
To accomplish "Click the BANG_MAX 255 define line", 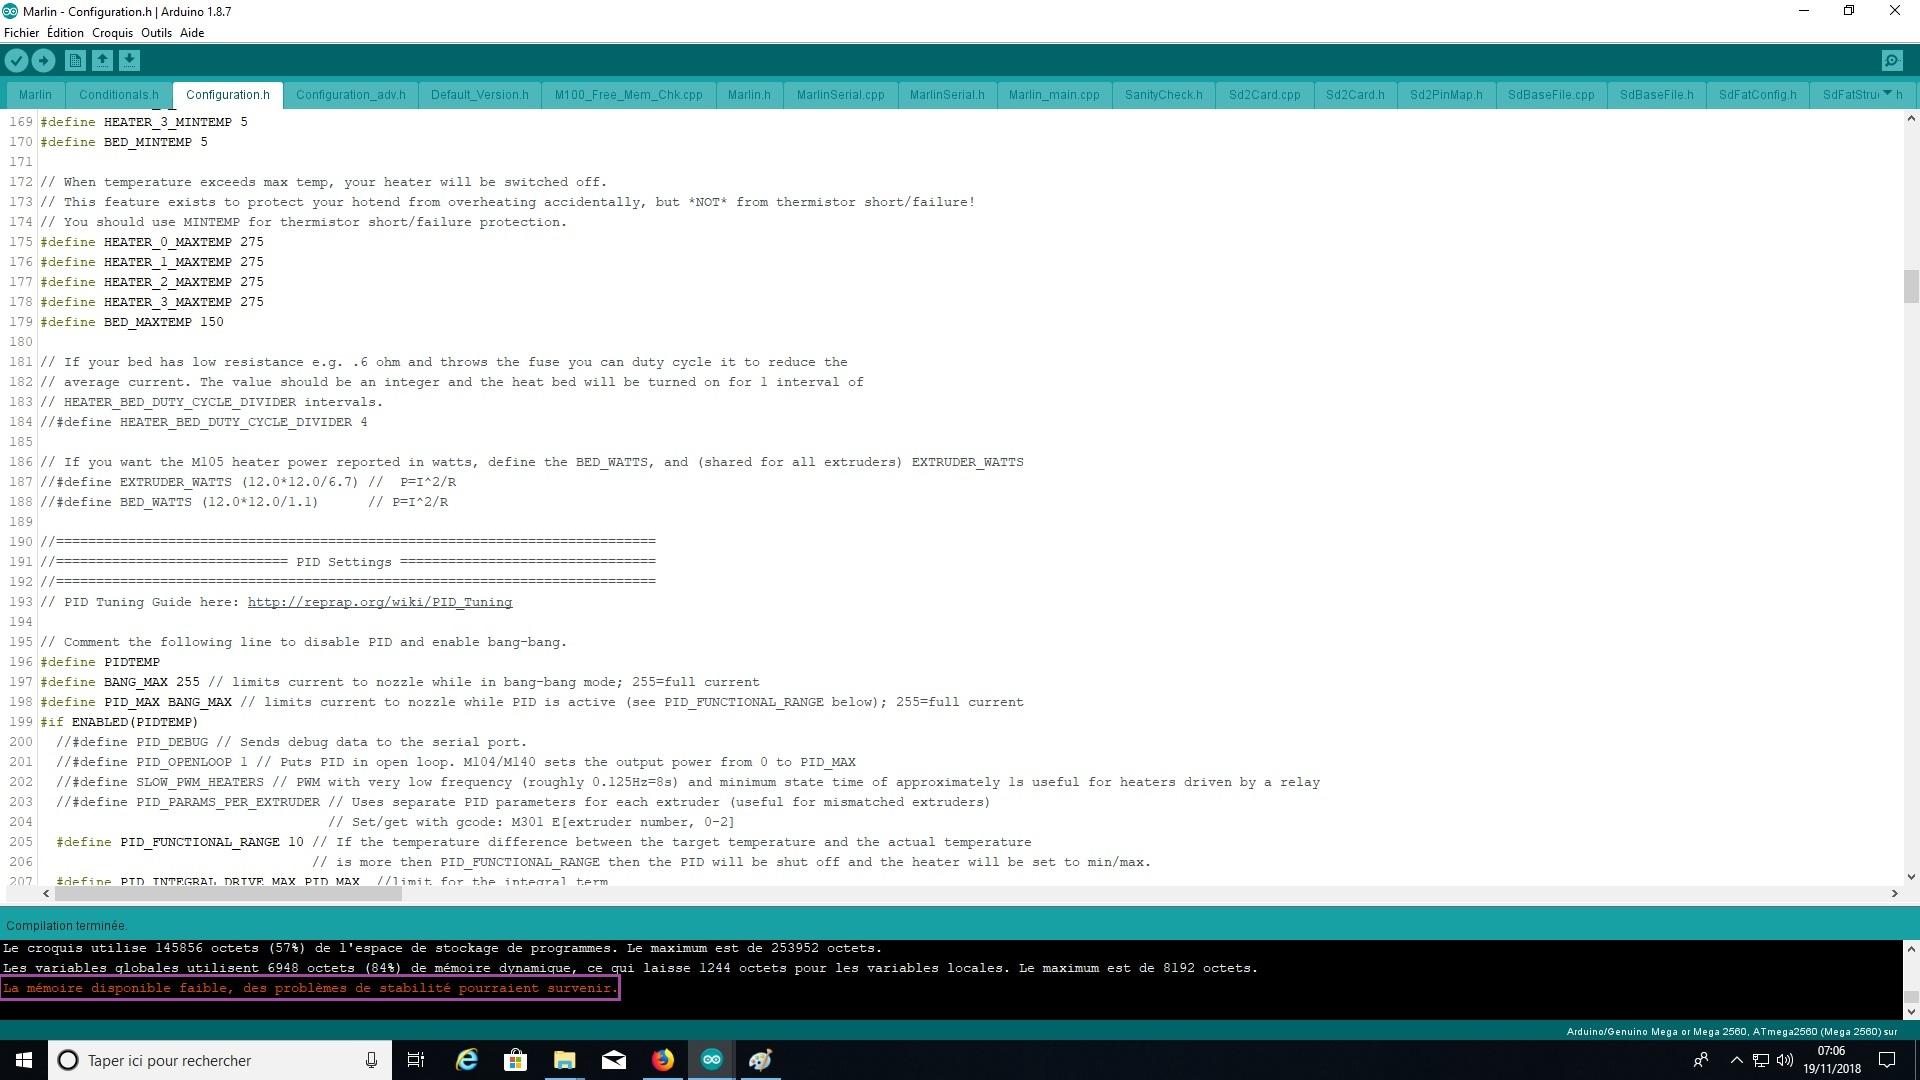I will (400, 682).
